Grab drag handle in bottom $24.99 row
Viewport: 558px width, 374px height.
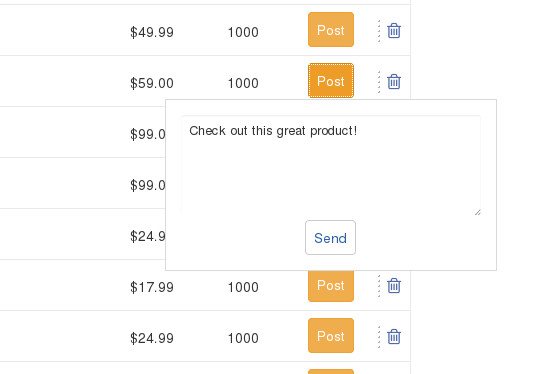point(379,337)
